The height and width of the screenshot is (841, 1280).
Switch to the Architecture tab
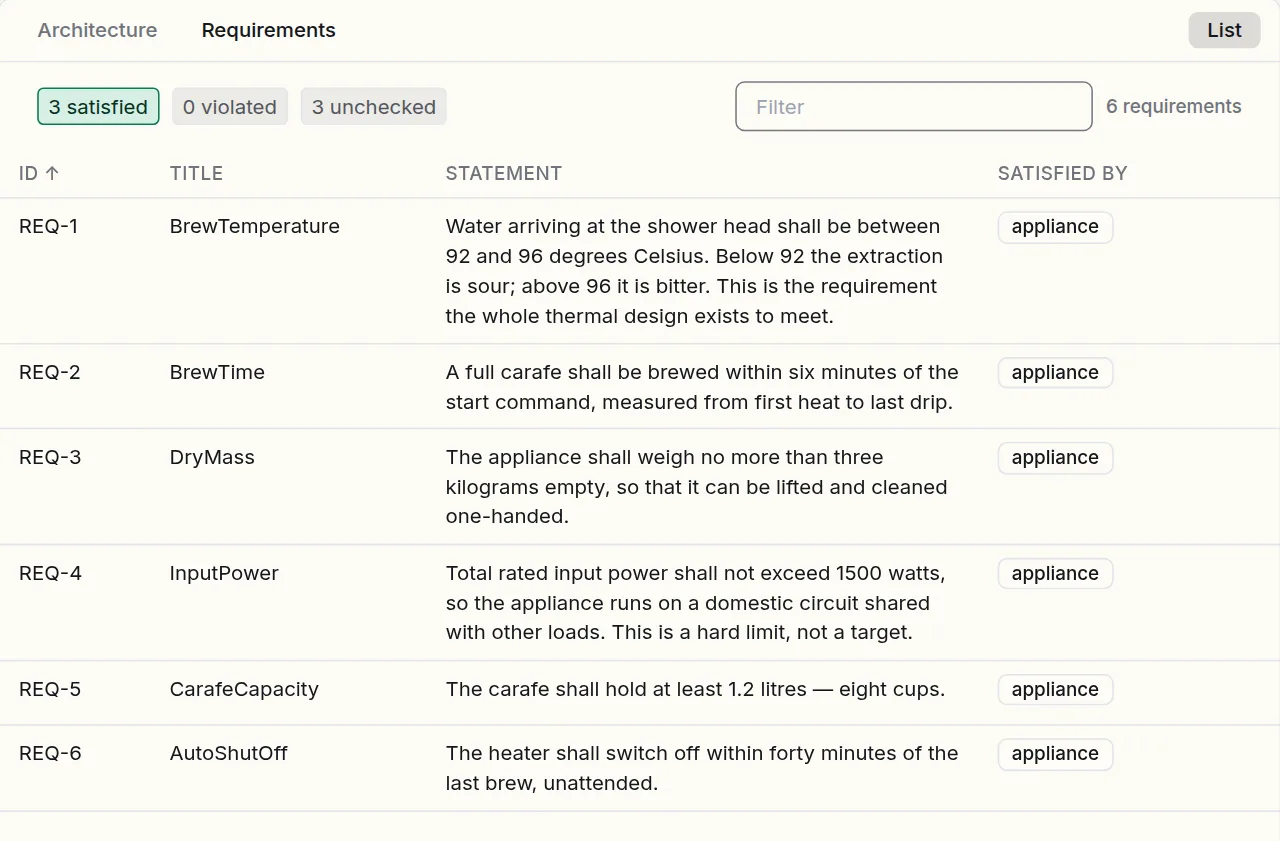point(97,30)
